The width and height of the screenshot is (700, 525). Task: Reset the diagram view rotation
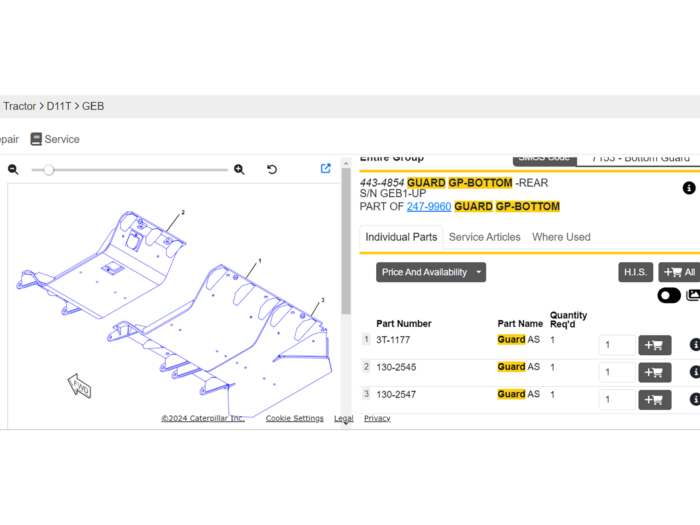pyautogui.click(x=272, y=170)
